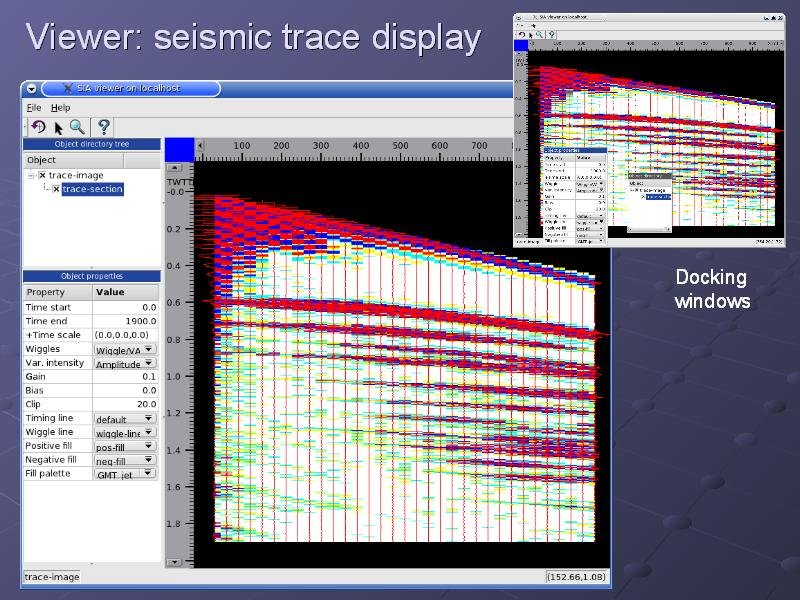Open the Wiggles dropdown
Viewport: 800px width, 600px height.
click(x=125, y=350)
